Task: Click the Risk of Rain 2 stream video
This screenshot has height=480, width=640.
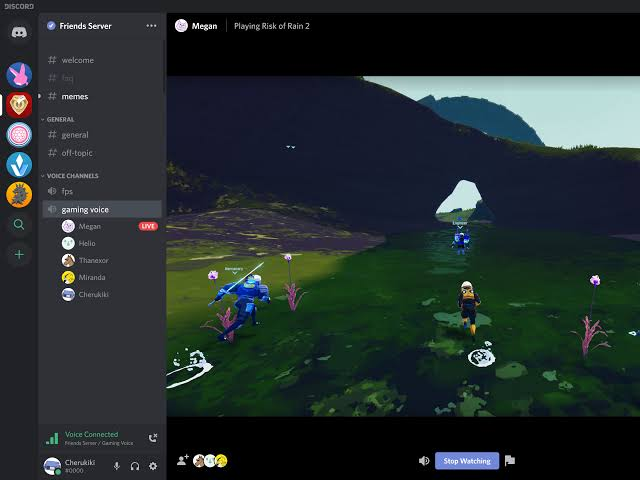Action: 403,246
